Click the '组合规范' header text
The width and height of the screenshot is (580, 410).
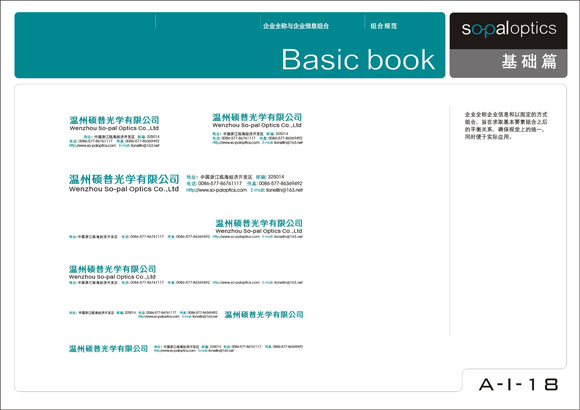click(x=384, y=26)
